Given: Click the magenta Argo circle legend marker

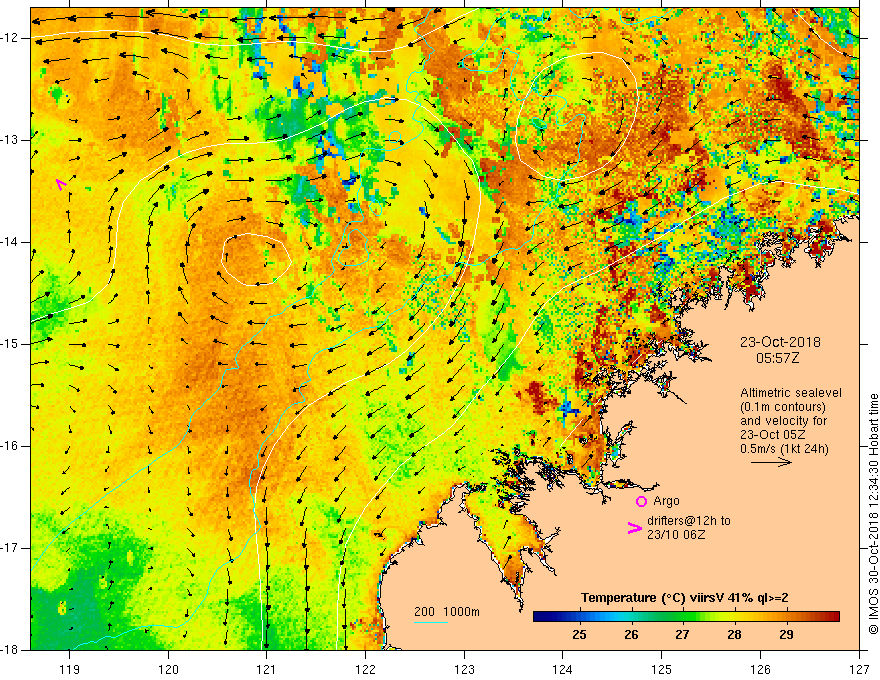Looking at the screenshot, I should pyautogui.click(x=641, y=501).
